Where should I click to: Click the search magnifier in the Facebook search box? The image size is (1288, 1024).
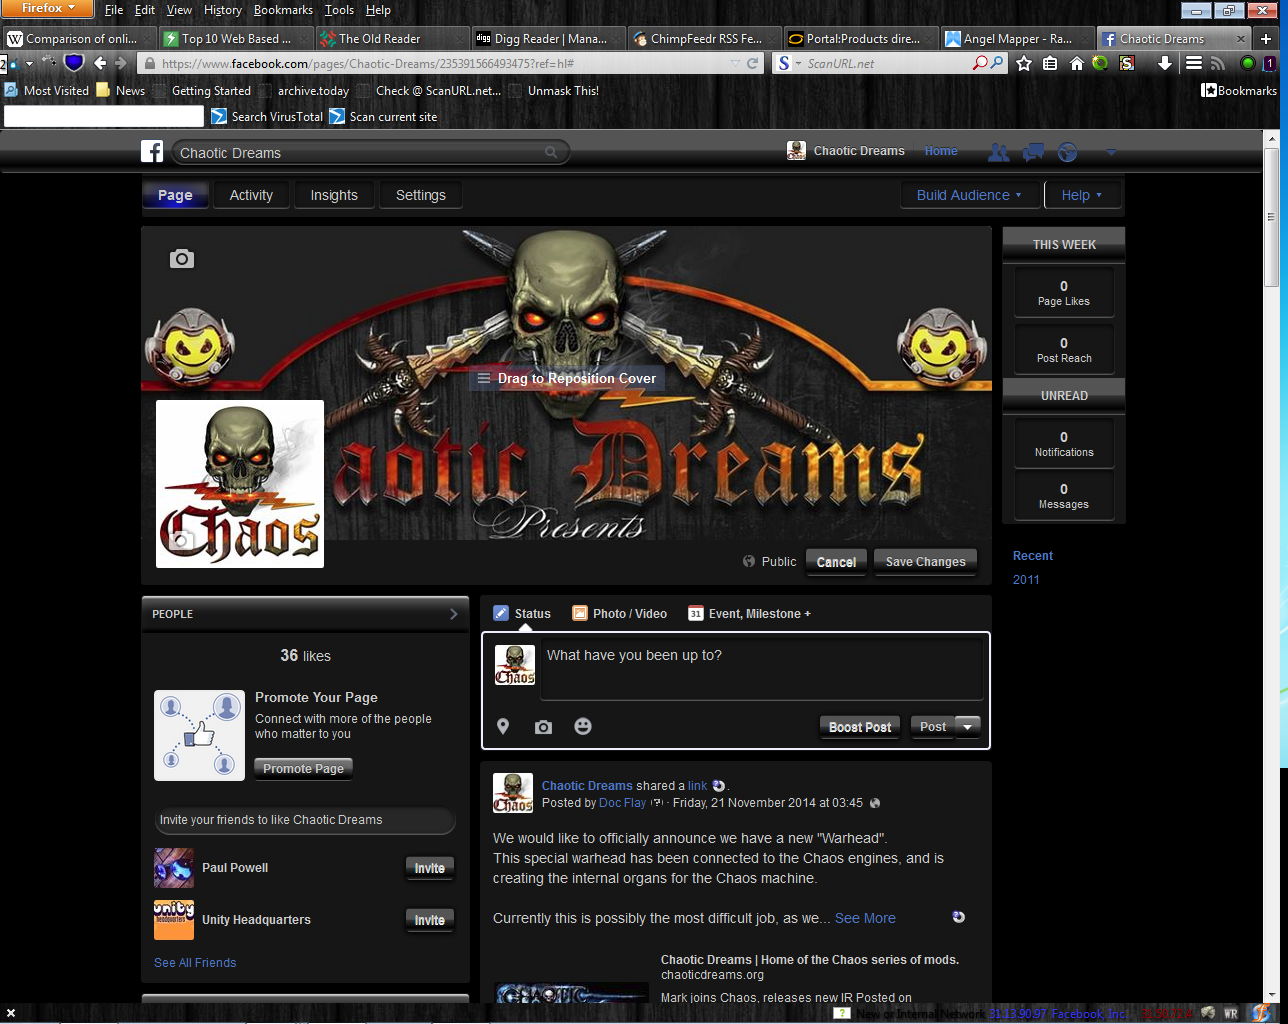tap(551, 152)
